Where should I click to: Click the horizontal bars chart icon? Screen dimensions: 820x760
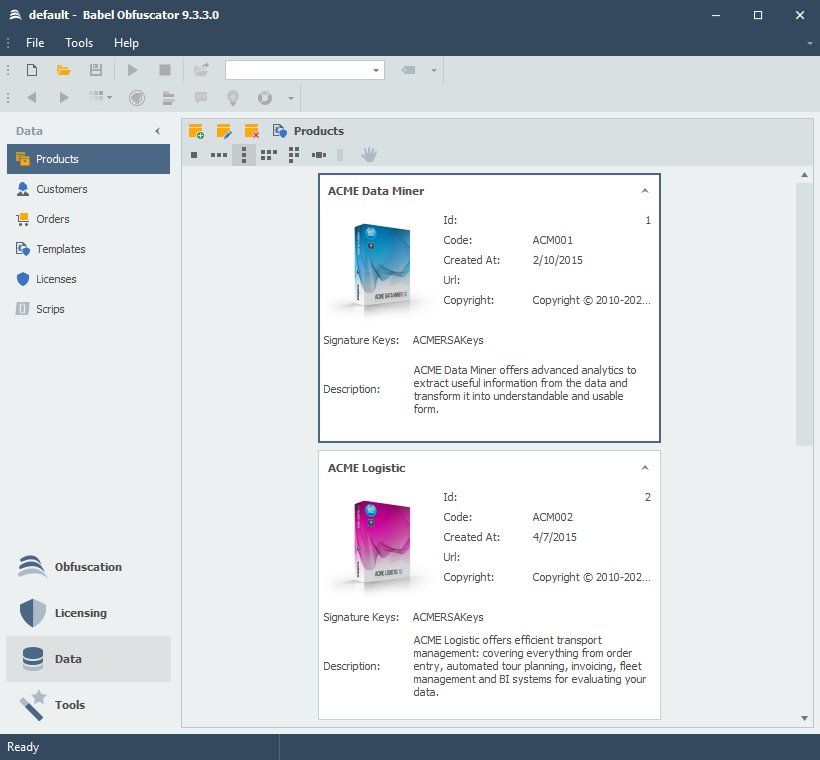pyautogui.click(x=168, y=98)
